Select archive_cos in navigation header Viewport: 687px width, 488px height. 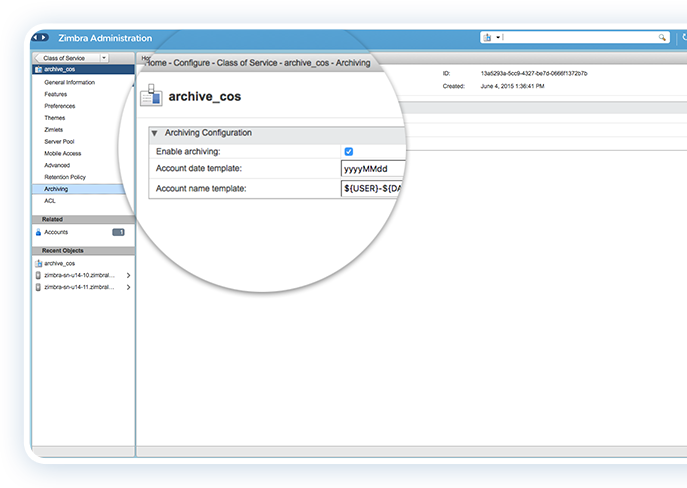pos(83,69)
